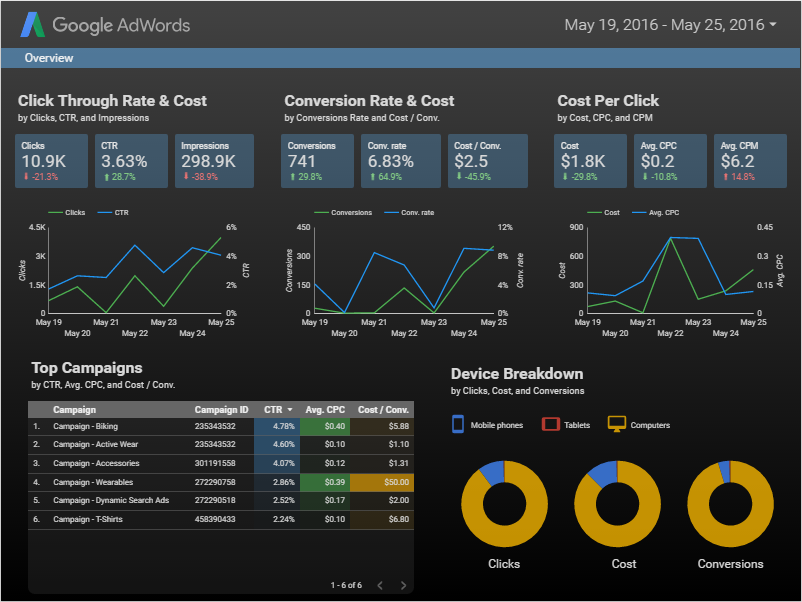Click the $6.80 Cost / Conv. cell
Screen dimensions: 802x602
tap(382, 519)
